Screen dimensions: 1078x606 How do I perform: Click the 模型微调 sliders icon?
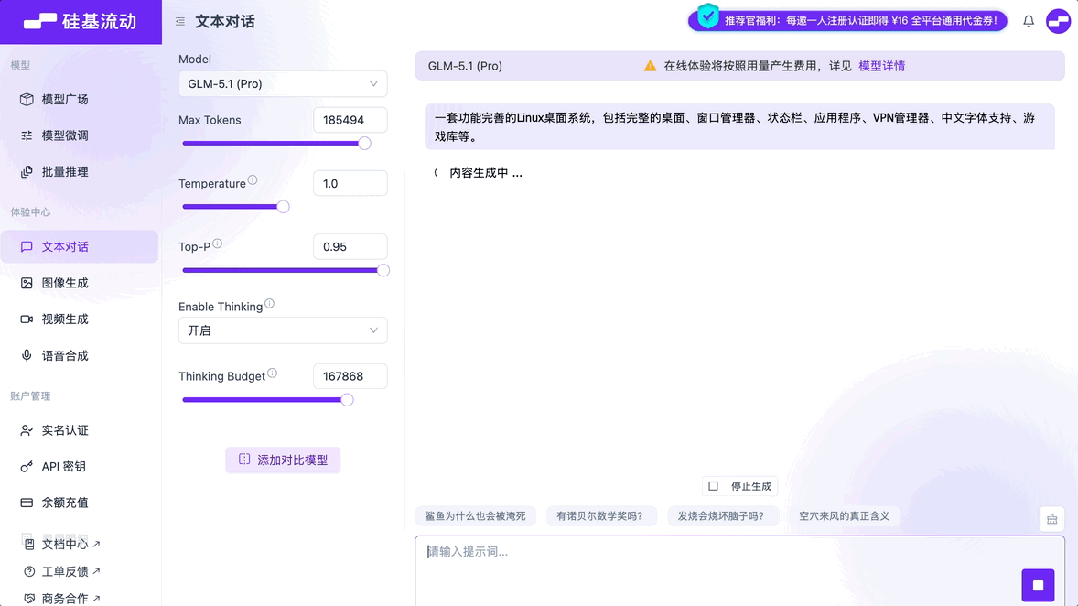26,136
